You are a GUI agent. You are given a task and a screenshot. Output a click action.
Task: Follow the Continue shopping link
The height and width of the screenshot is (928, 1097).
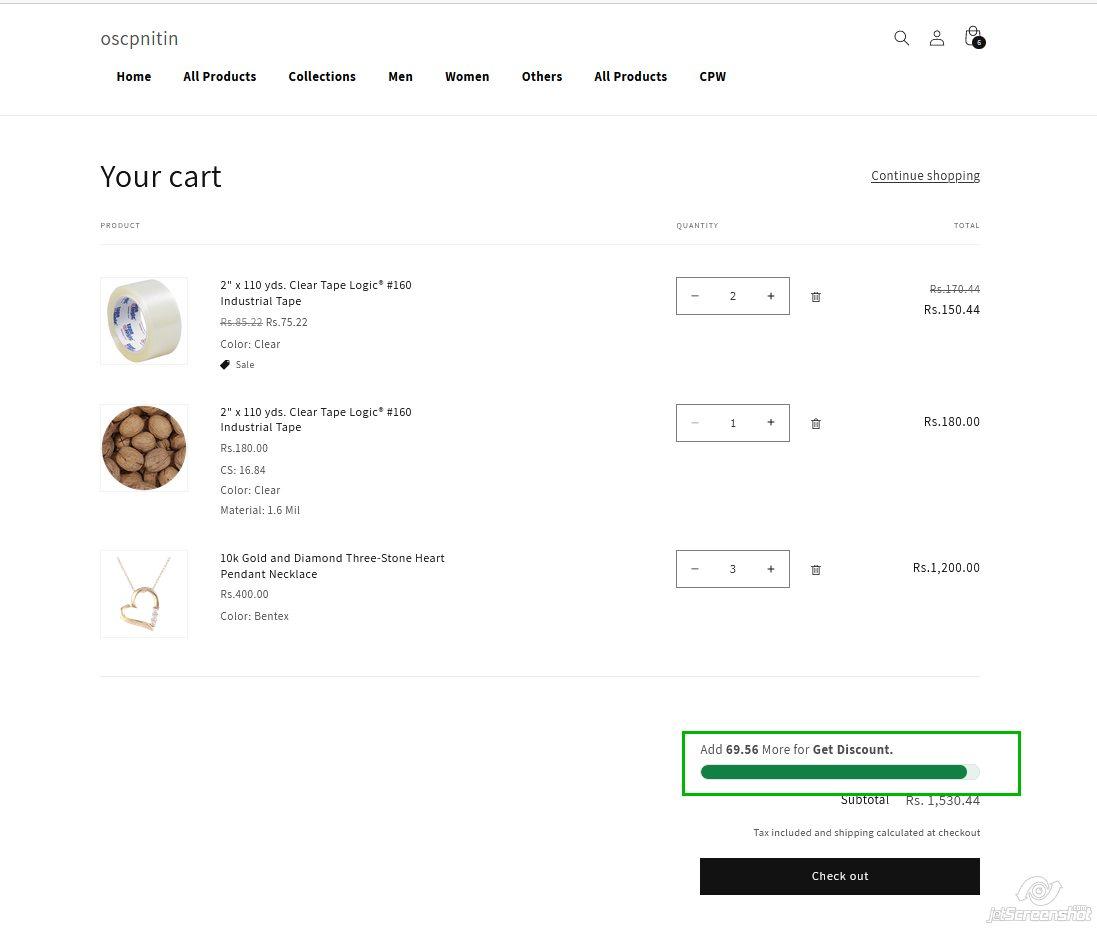coord(925,176)
